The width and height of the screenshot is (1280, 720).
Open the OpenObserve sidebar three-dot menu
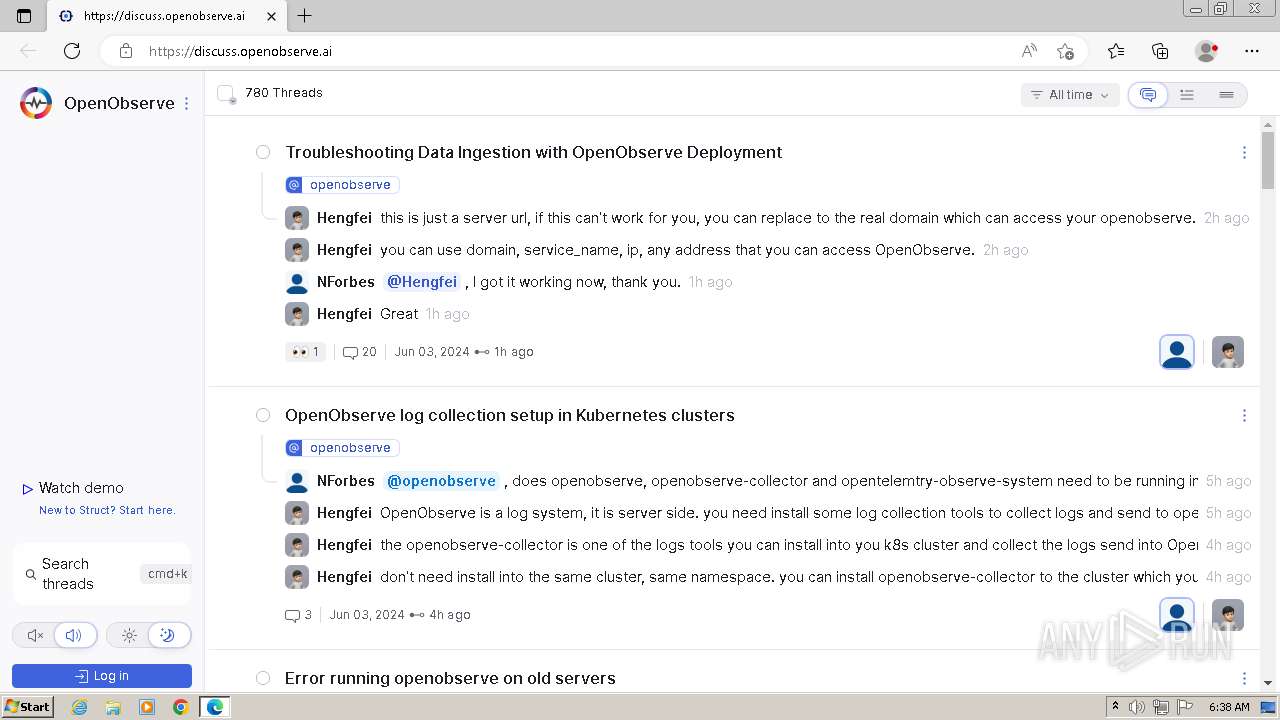coord(186,103)
